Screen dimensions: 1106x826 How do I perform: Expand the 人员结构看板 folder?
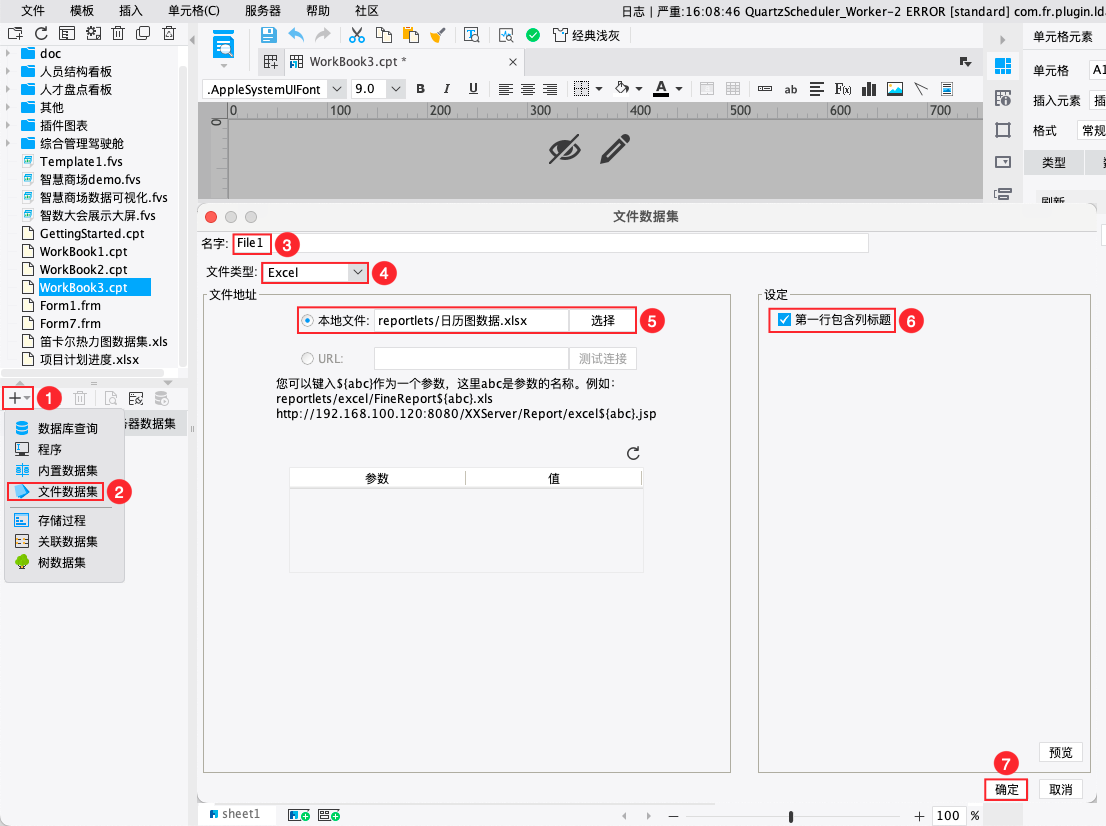click(x=8, y=71)
